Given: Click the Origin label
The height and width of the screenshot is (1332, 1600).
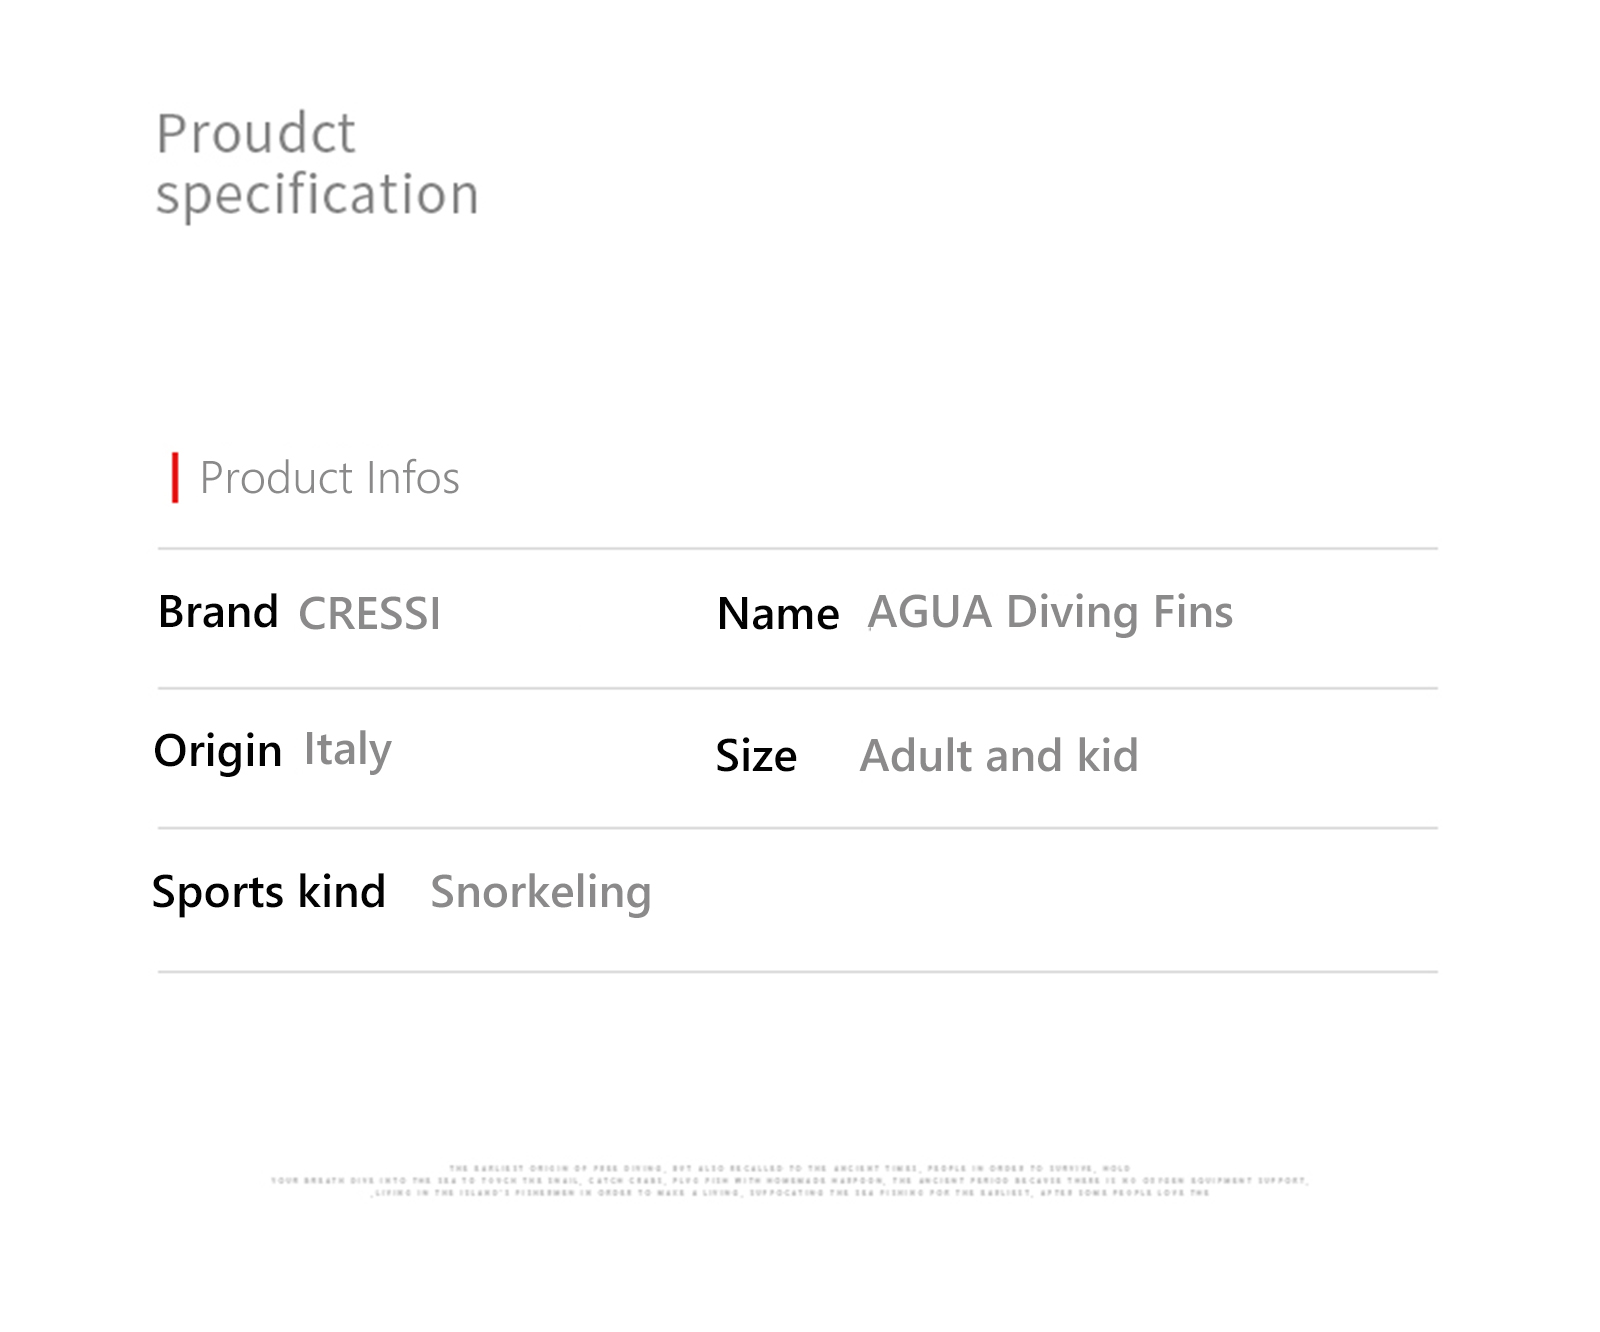Looking at the screenshot, I should coord(217,750).
